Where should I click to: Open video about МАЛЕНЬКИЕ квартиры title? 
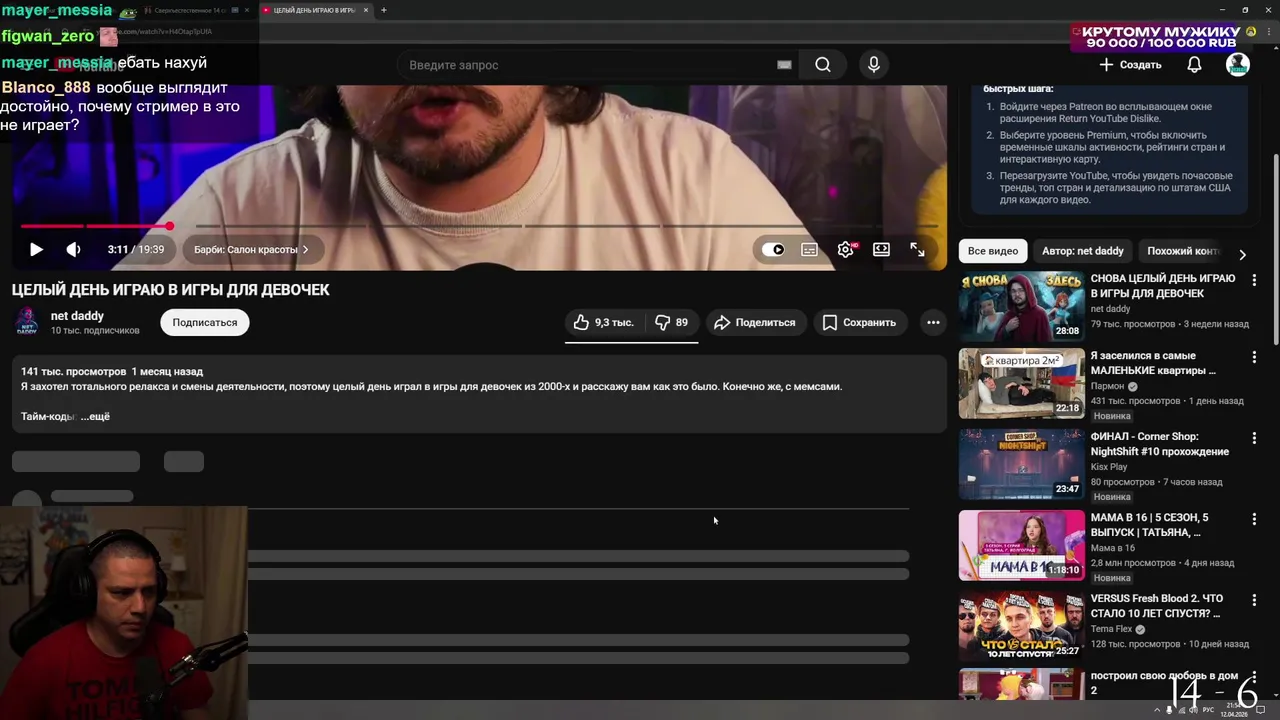point(1153,363)
